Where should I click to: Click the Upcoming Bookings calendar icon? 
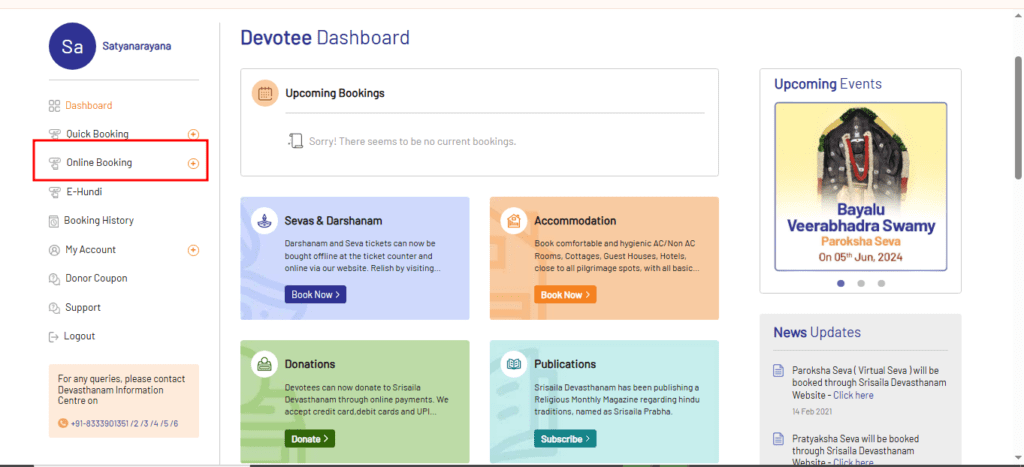point(265,94)
